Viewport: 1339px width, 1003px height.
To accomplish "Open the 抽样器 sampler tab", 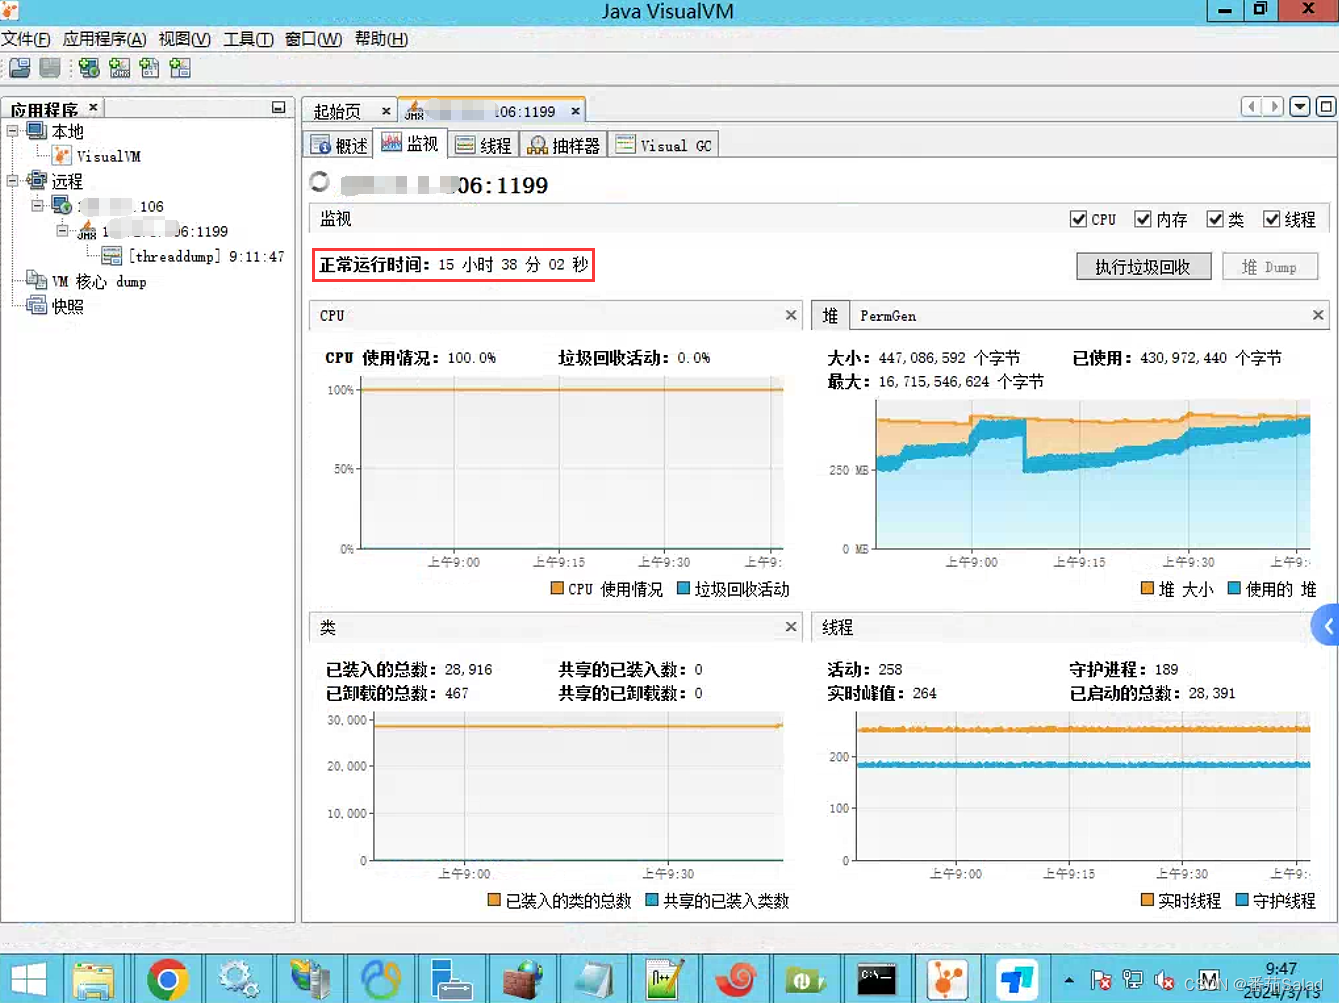I will 564,145.
